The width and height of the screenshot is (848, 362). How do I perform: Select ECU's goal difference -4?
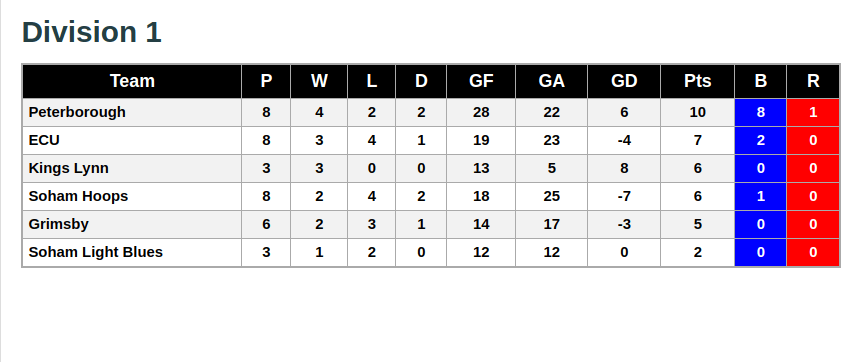(624, 140)
